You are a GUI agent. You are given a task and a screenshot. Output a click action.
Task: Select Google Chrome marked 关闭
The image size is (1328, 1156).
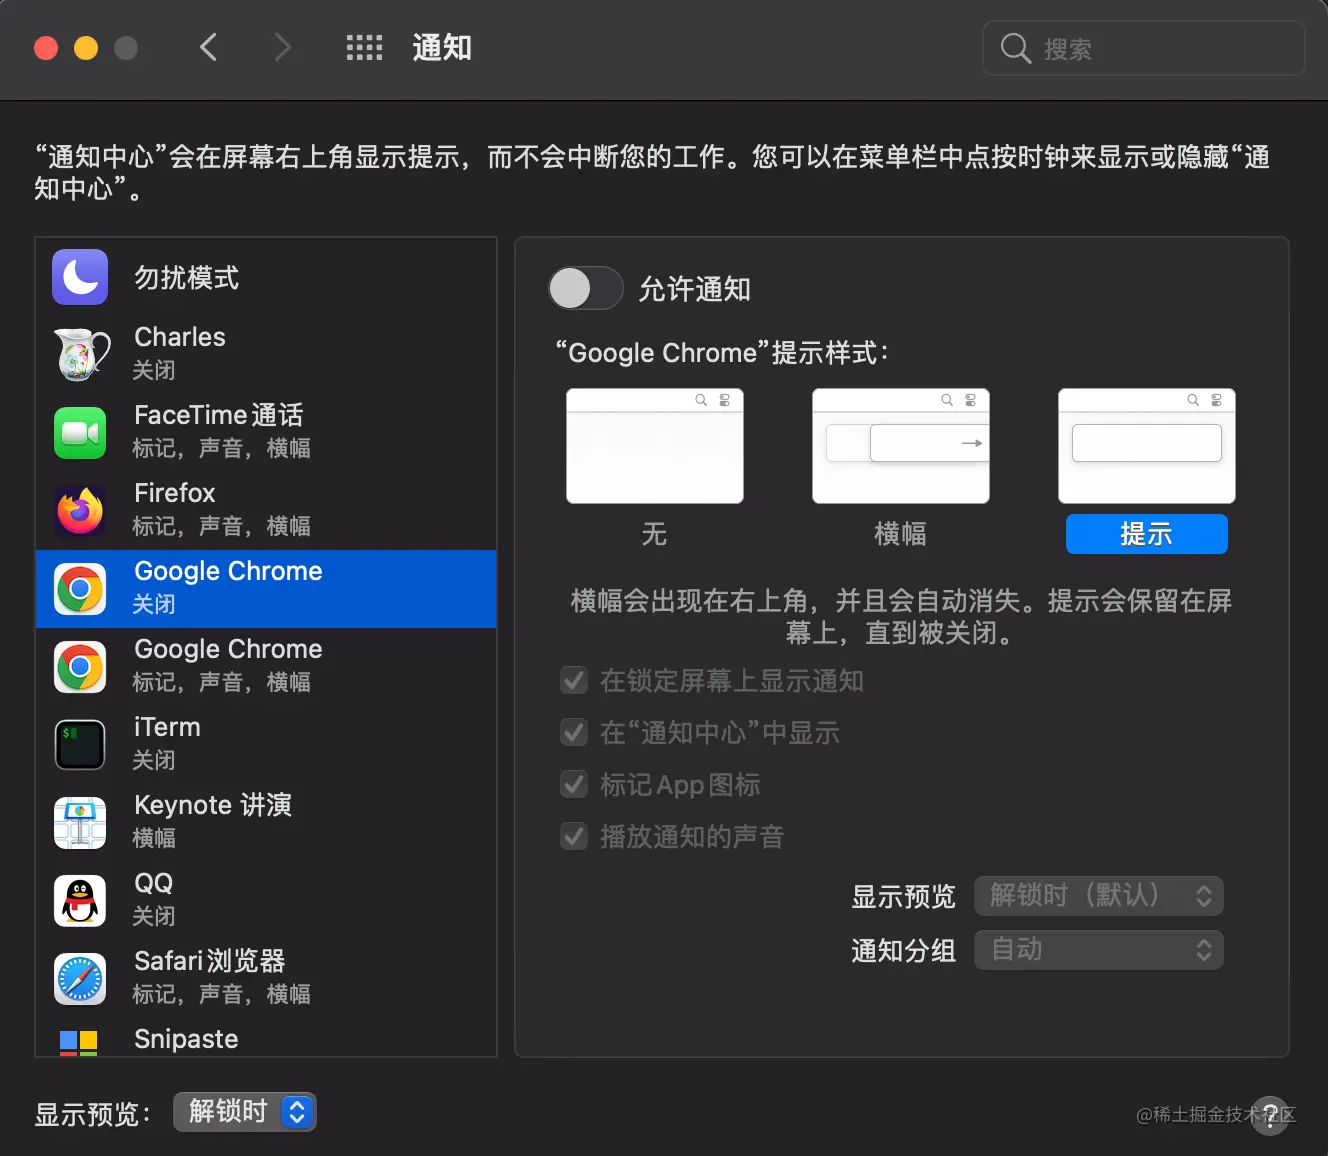click(x=266, y=589)
